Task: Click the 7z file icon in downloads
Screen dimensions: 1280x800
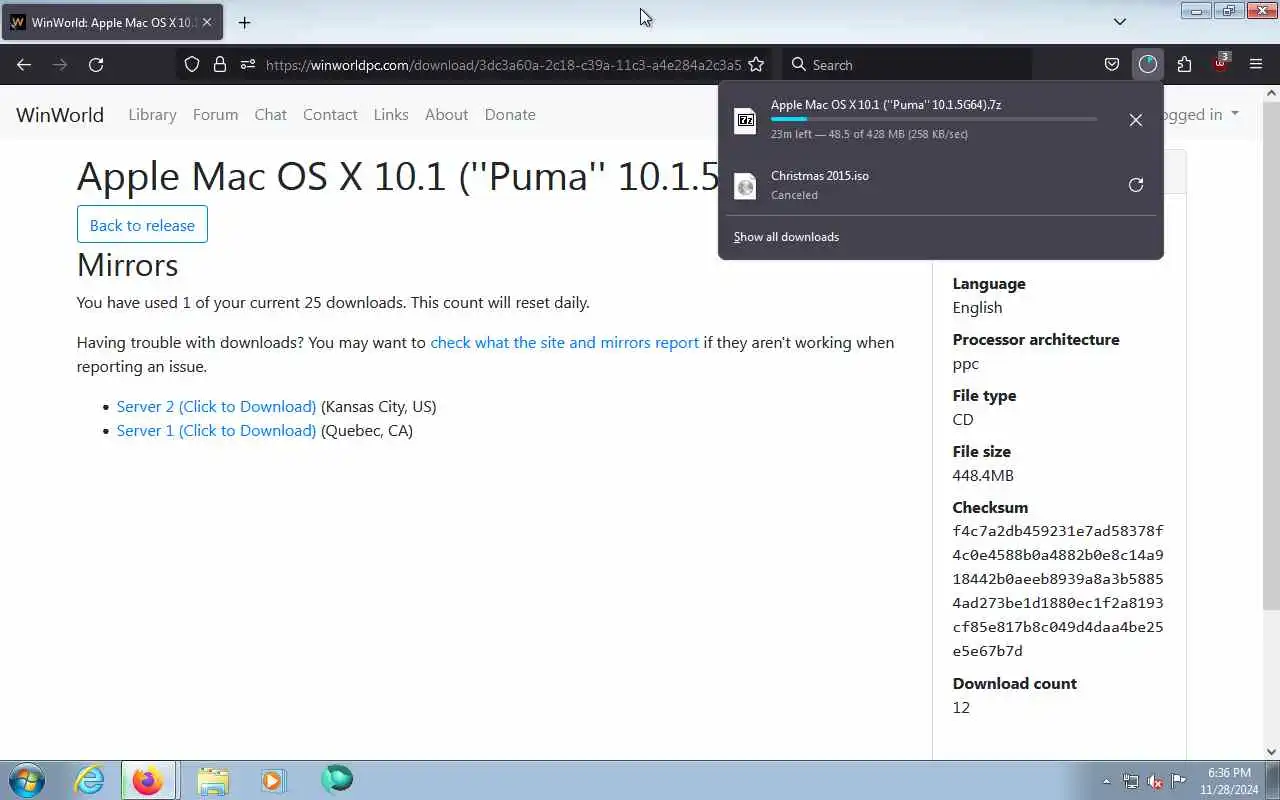Action: pyautogui.click(x=745, y=121)
